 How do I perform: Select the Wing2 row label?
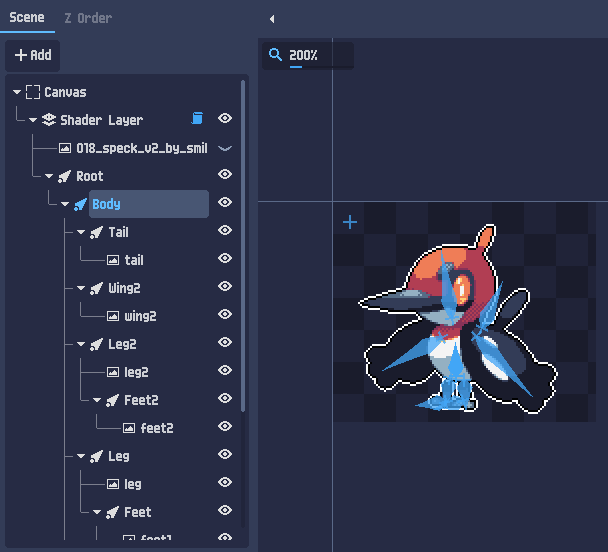[x=124, y=288]
